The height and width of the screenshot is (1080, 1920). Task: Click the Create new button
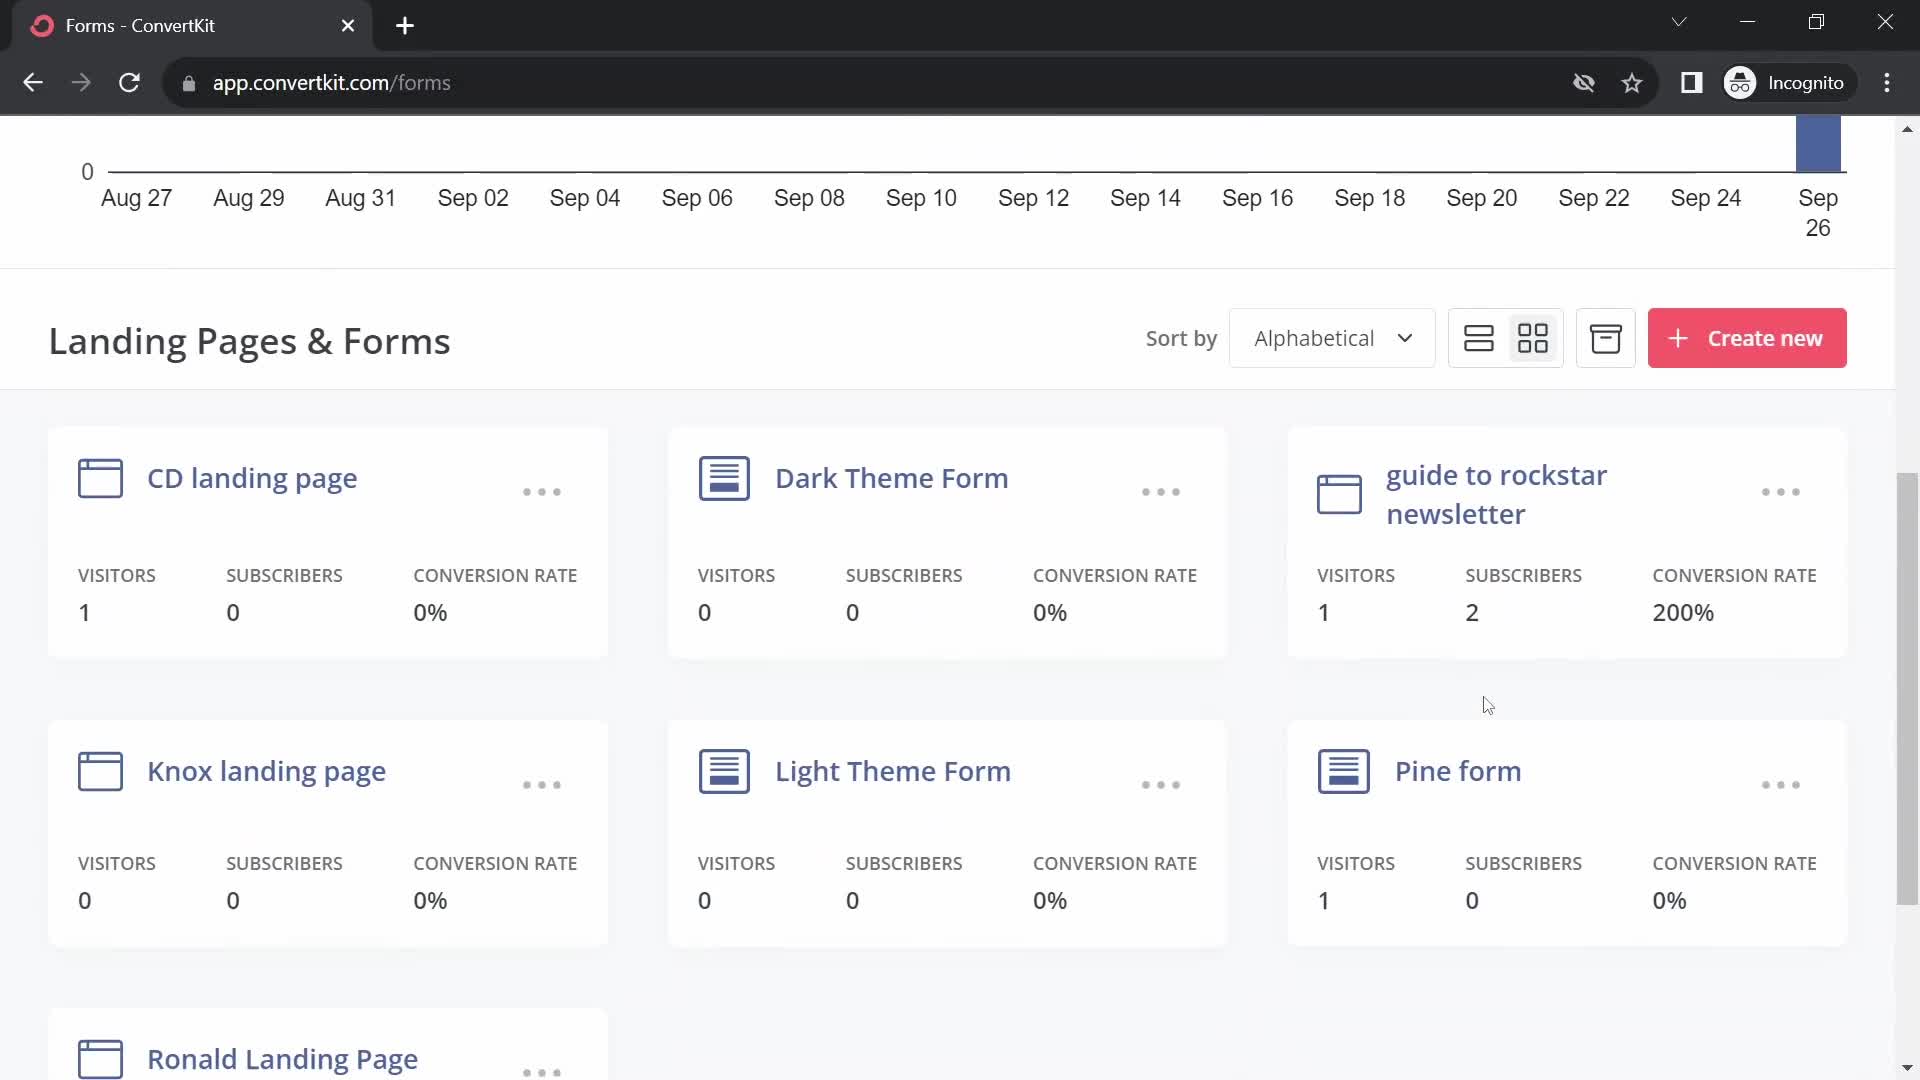(1747, 338)
